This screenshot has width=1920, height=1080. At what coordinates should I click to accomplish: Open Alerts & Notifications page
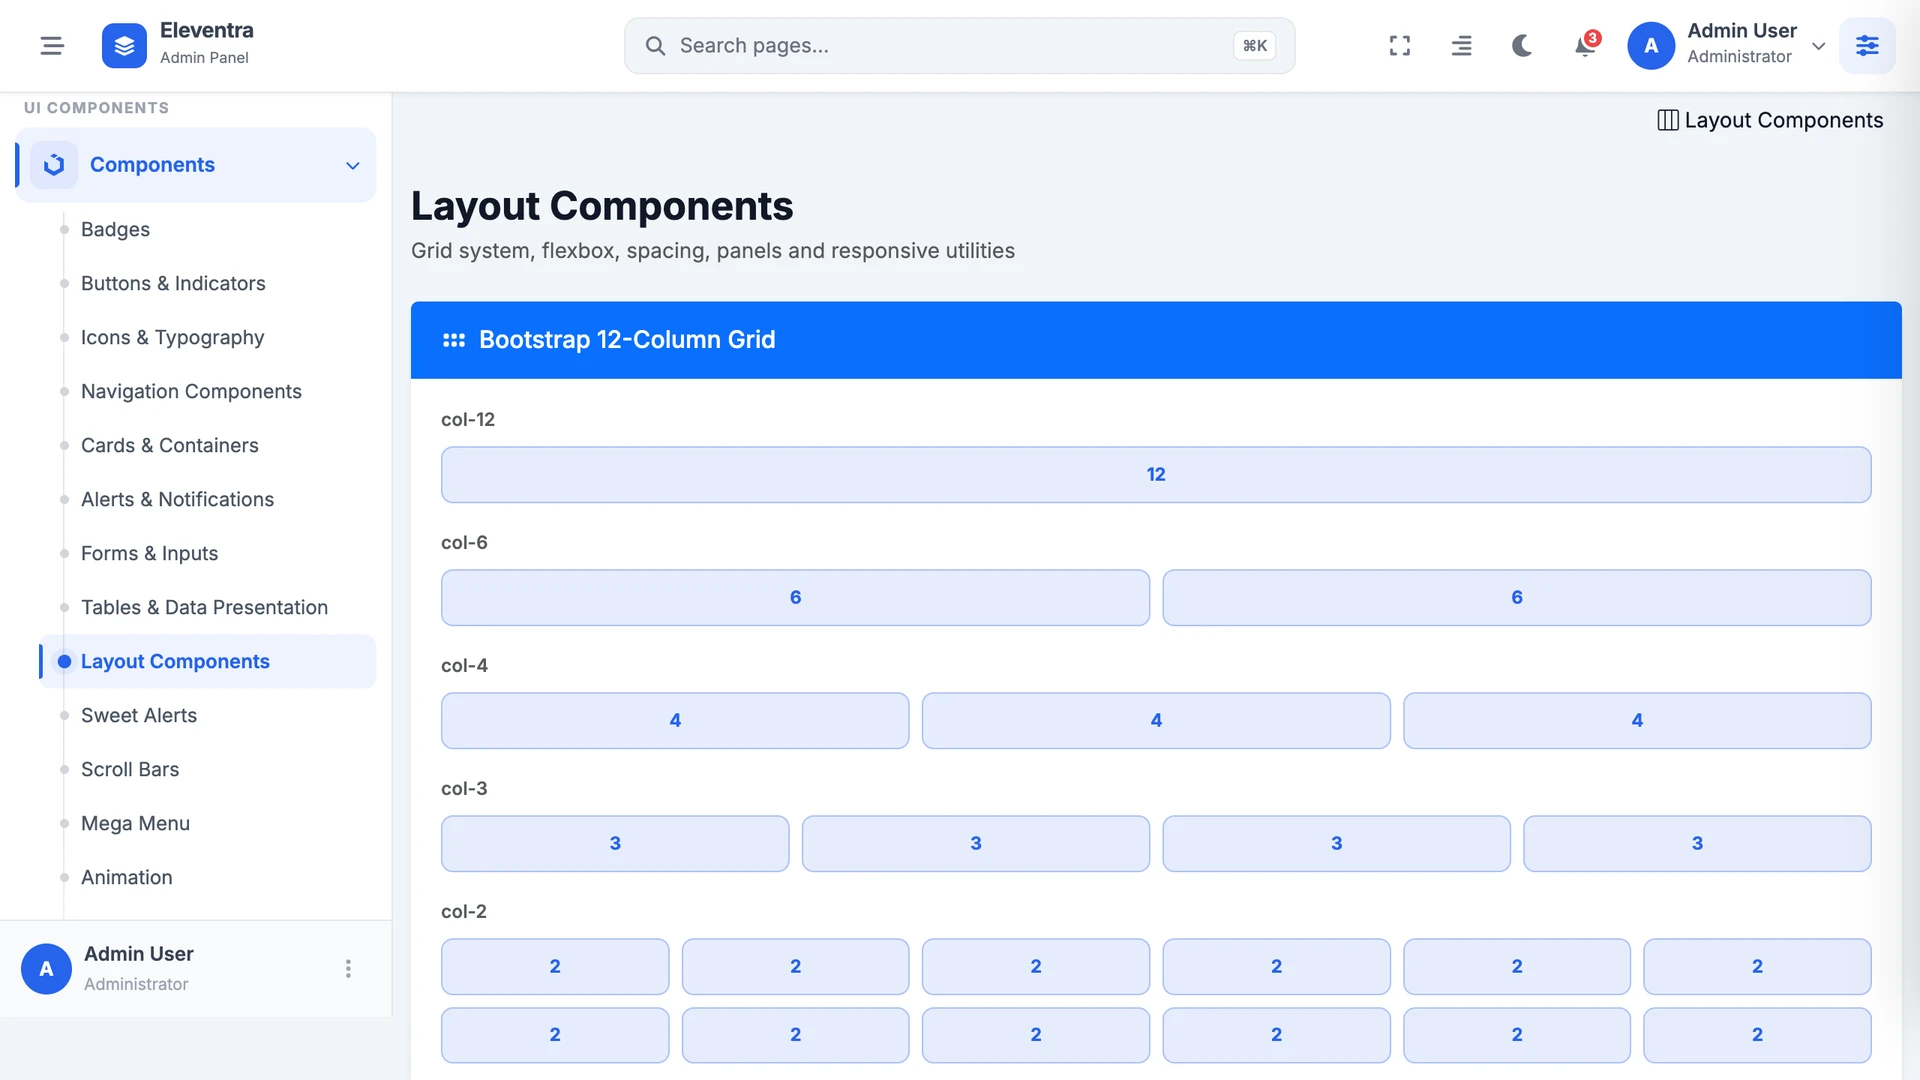[177, 499]
